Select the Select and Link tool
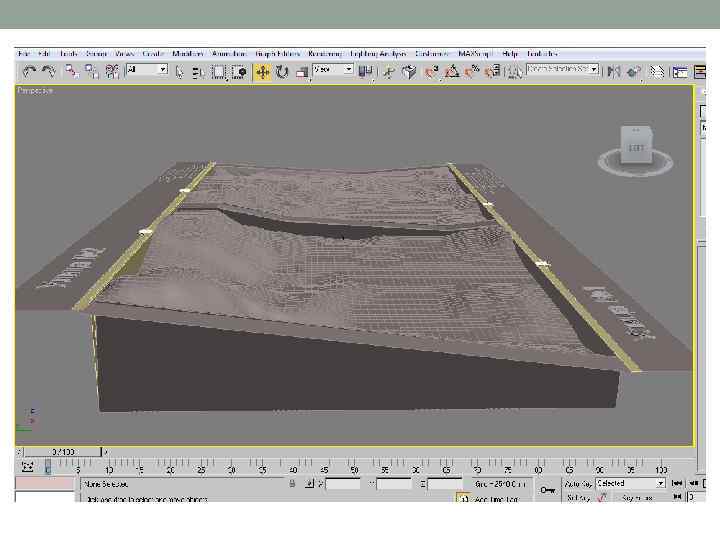 [x=71, y=72]
